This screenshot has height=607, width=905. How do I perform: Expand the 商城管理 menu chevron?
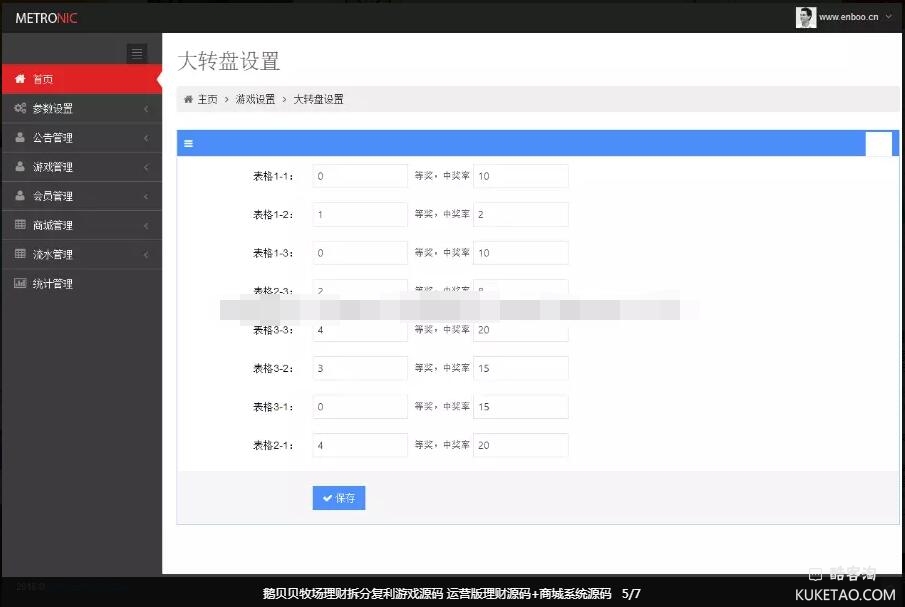tap(146, 226)
